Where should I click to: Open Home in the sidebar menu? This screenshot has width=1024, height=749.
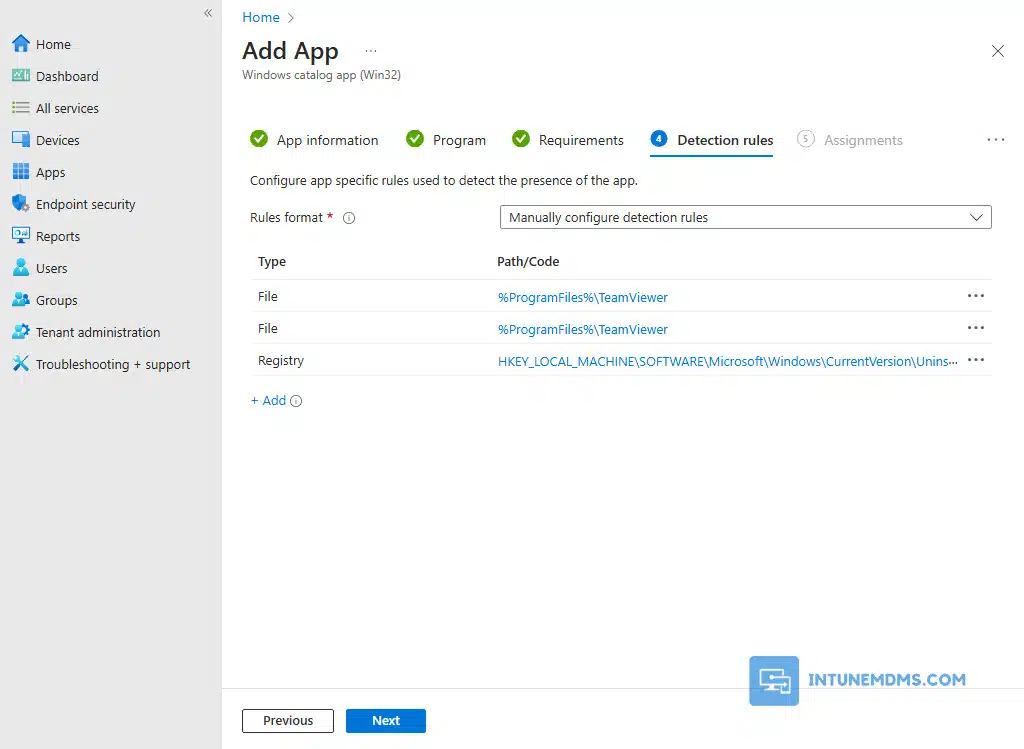pos(53,44)
